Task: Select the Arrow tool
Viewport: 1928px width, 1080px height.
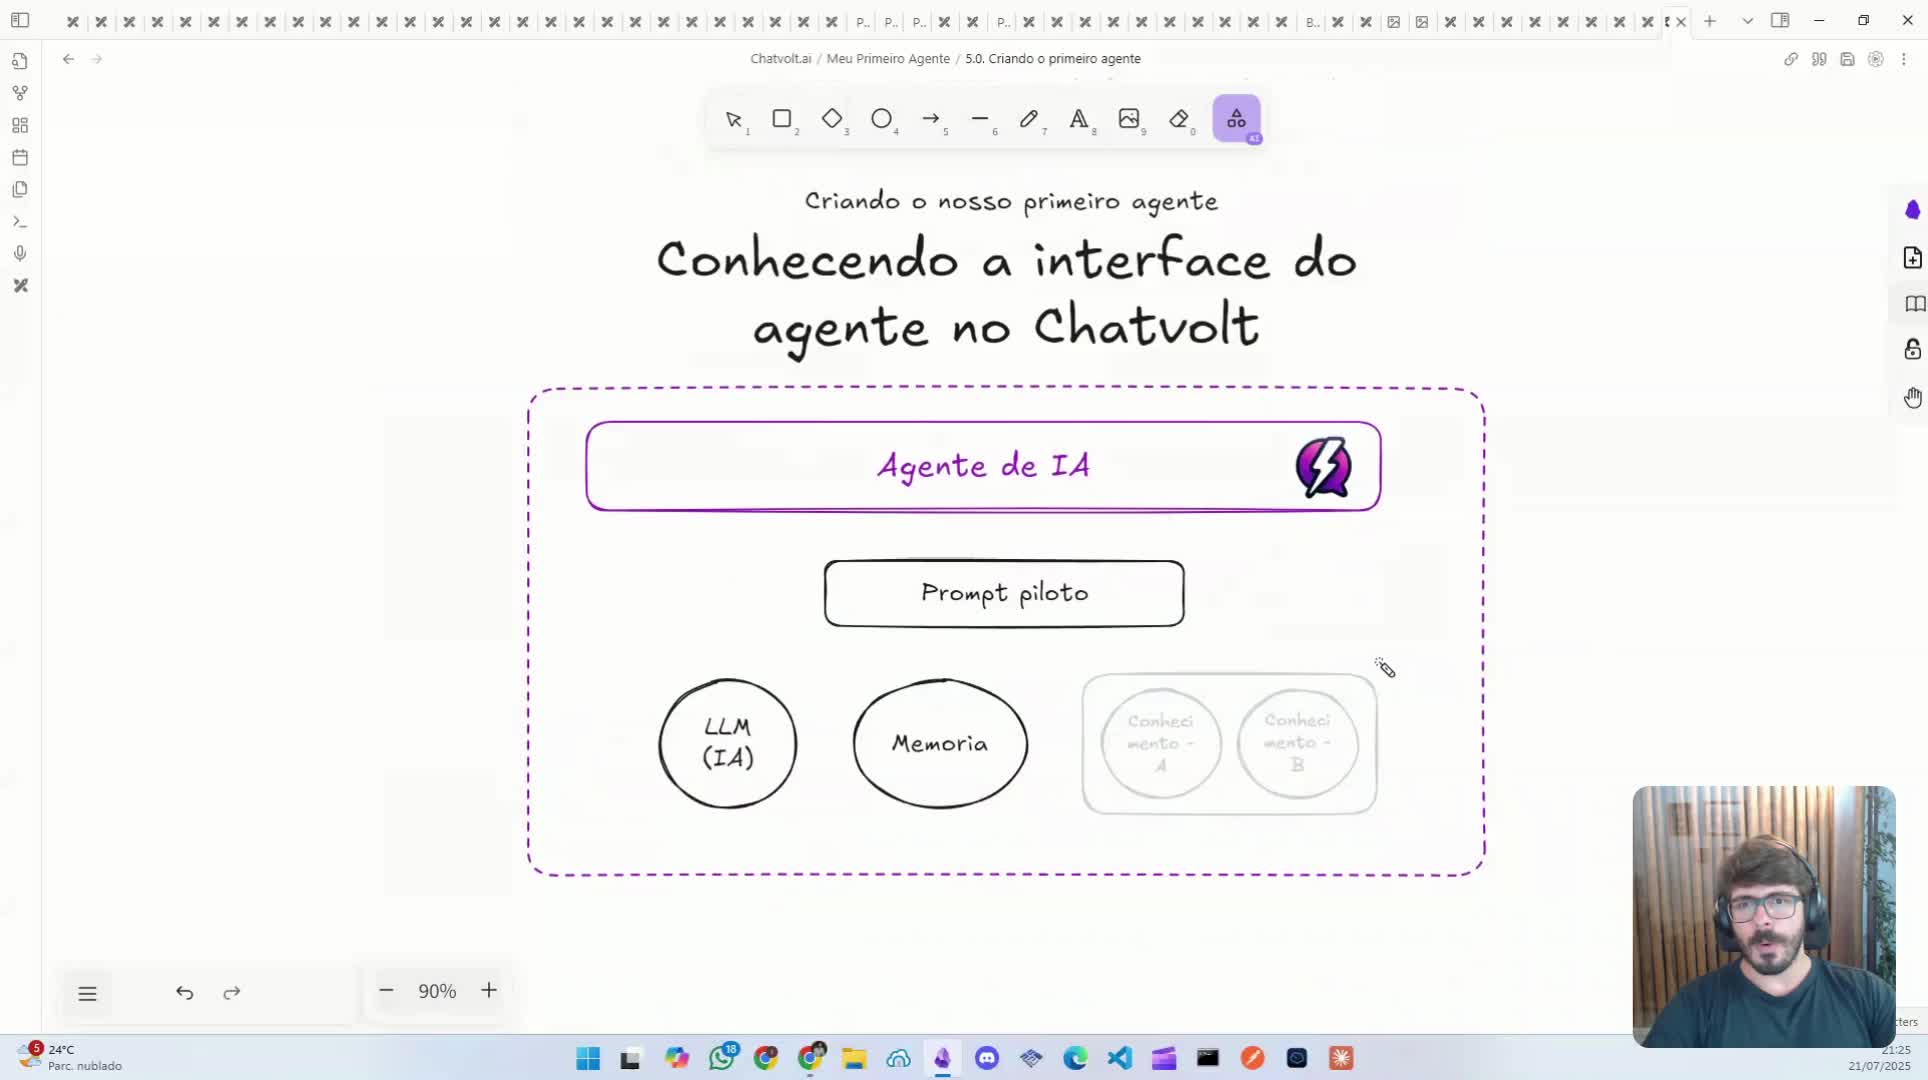Action: tap(932, 120)
